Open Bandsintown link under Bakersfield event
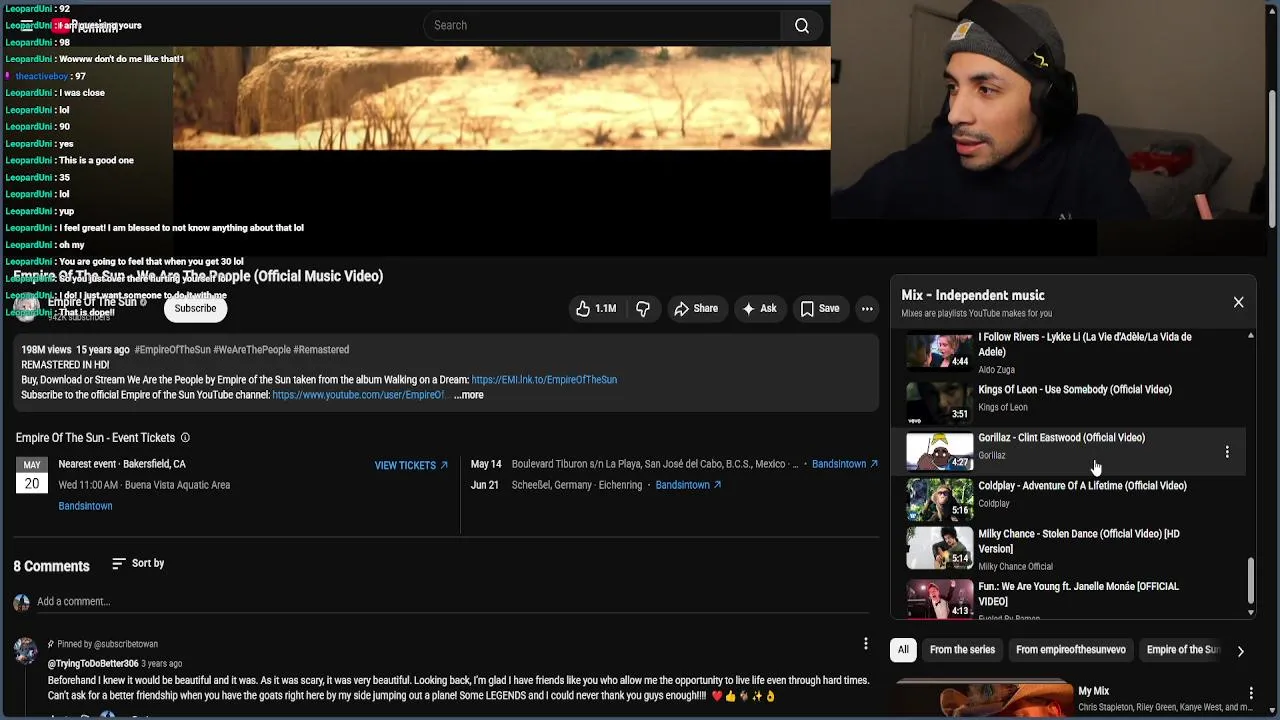The image size is (1280, 720). pyautogui.click(x=85, y=506)
